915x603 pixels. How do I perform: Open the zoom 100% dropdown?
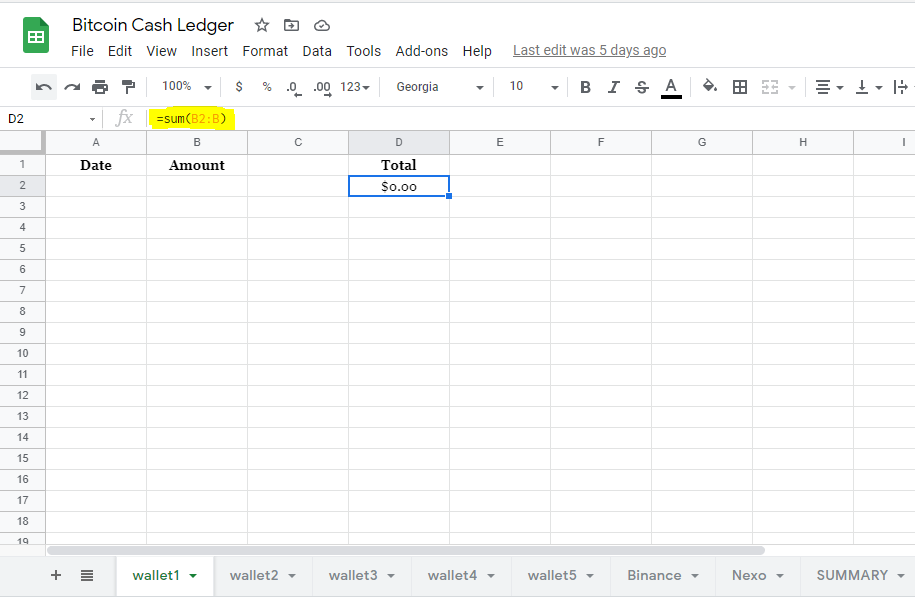[x=186, y=86]
